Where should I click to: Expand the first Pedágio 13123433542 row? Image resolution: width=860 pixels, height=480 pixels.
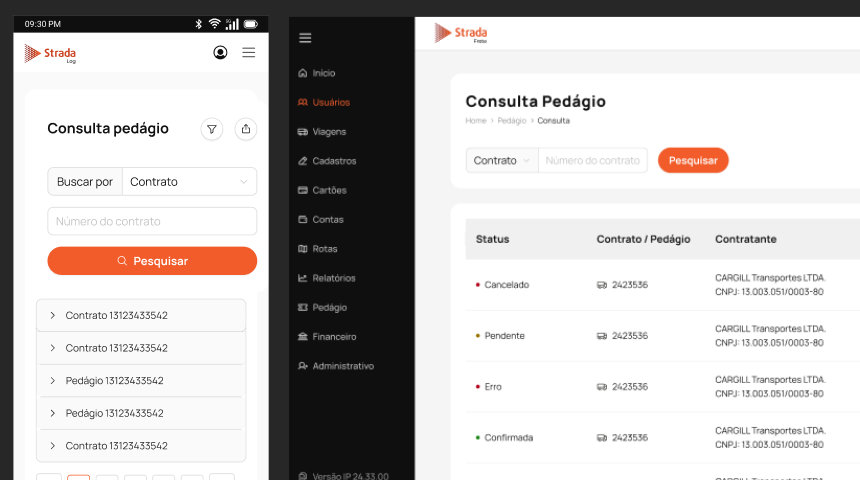[140, 381]
